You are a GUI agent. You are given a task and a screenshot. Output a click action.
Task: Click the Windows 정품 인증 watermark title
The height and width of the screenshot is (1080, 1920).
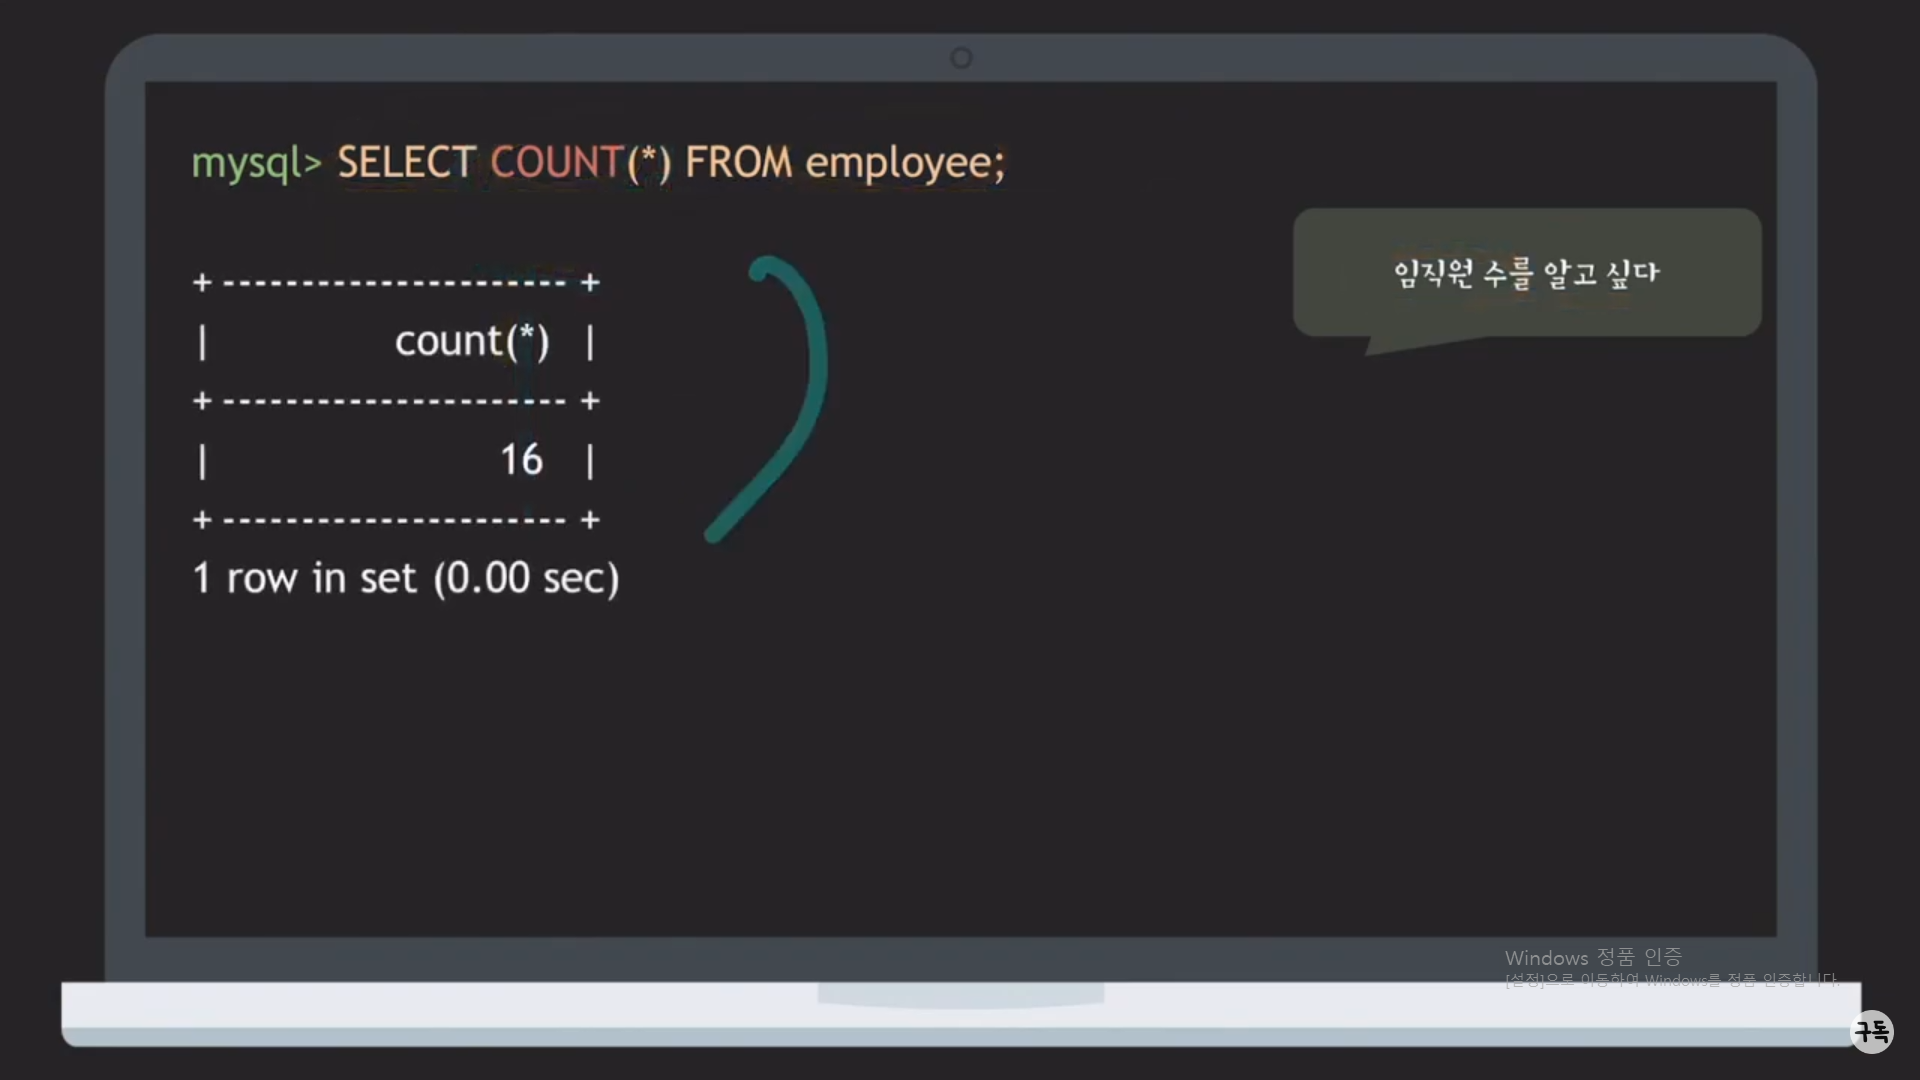(1592, 957)
